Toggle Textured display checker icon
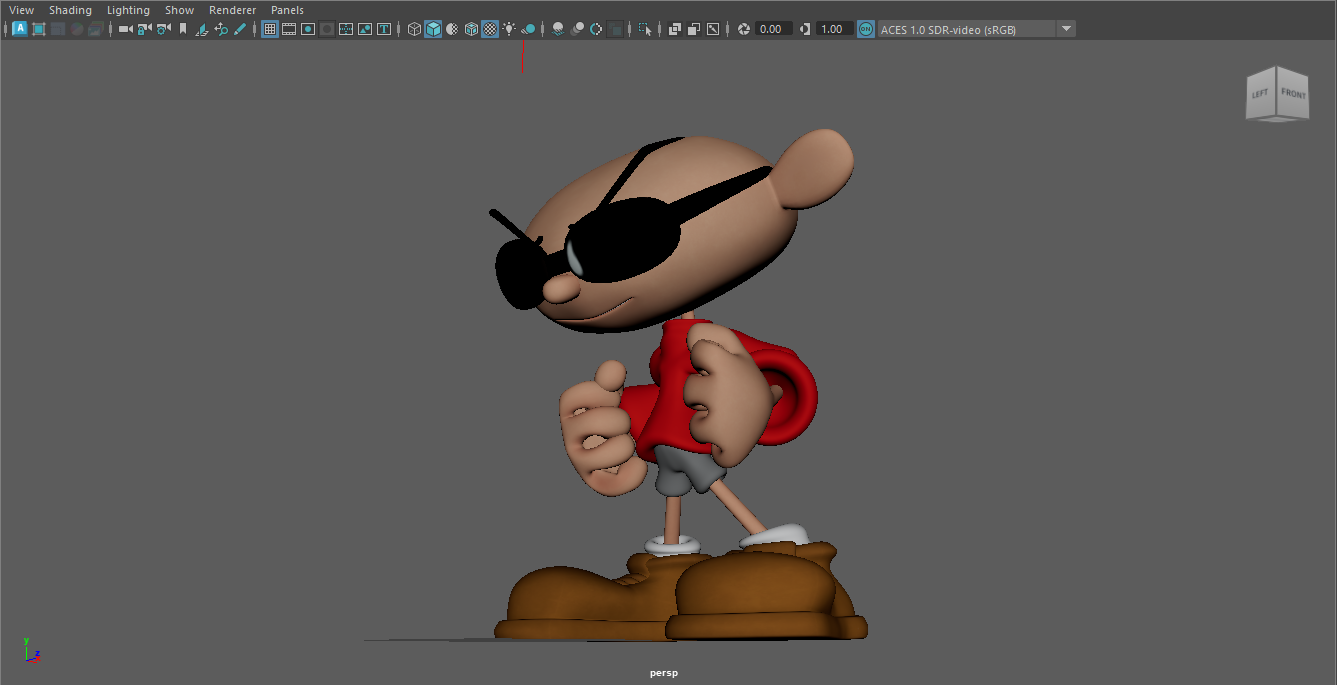 (490, 29)
